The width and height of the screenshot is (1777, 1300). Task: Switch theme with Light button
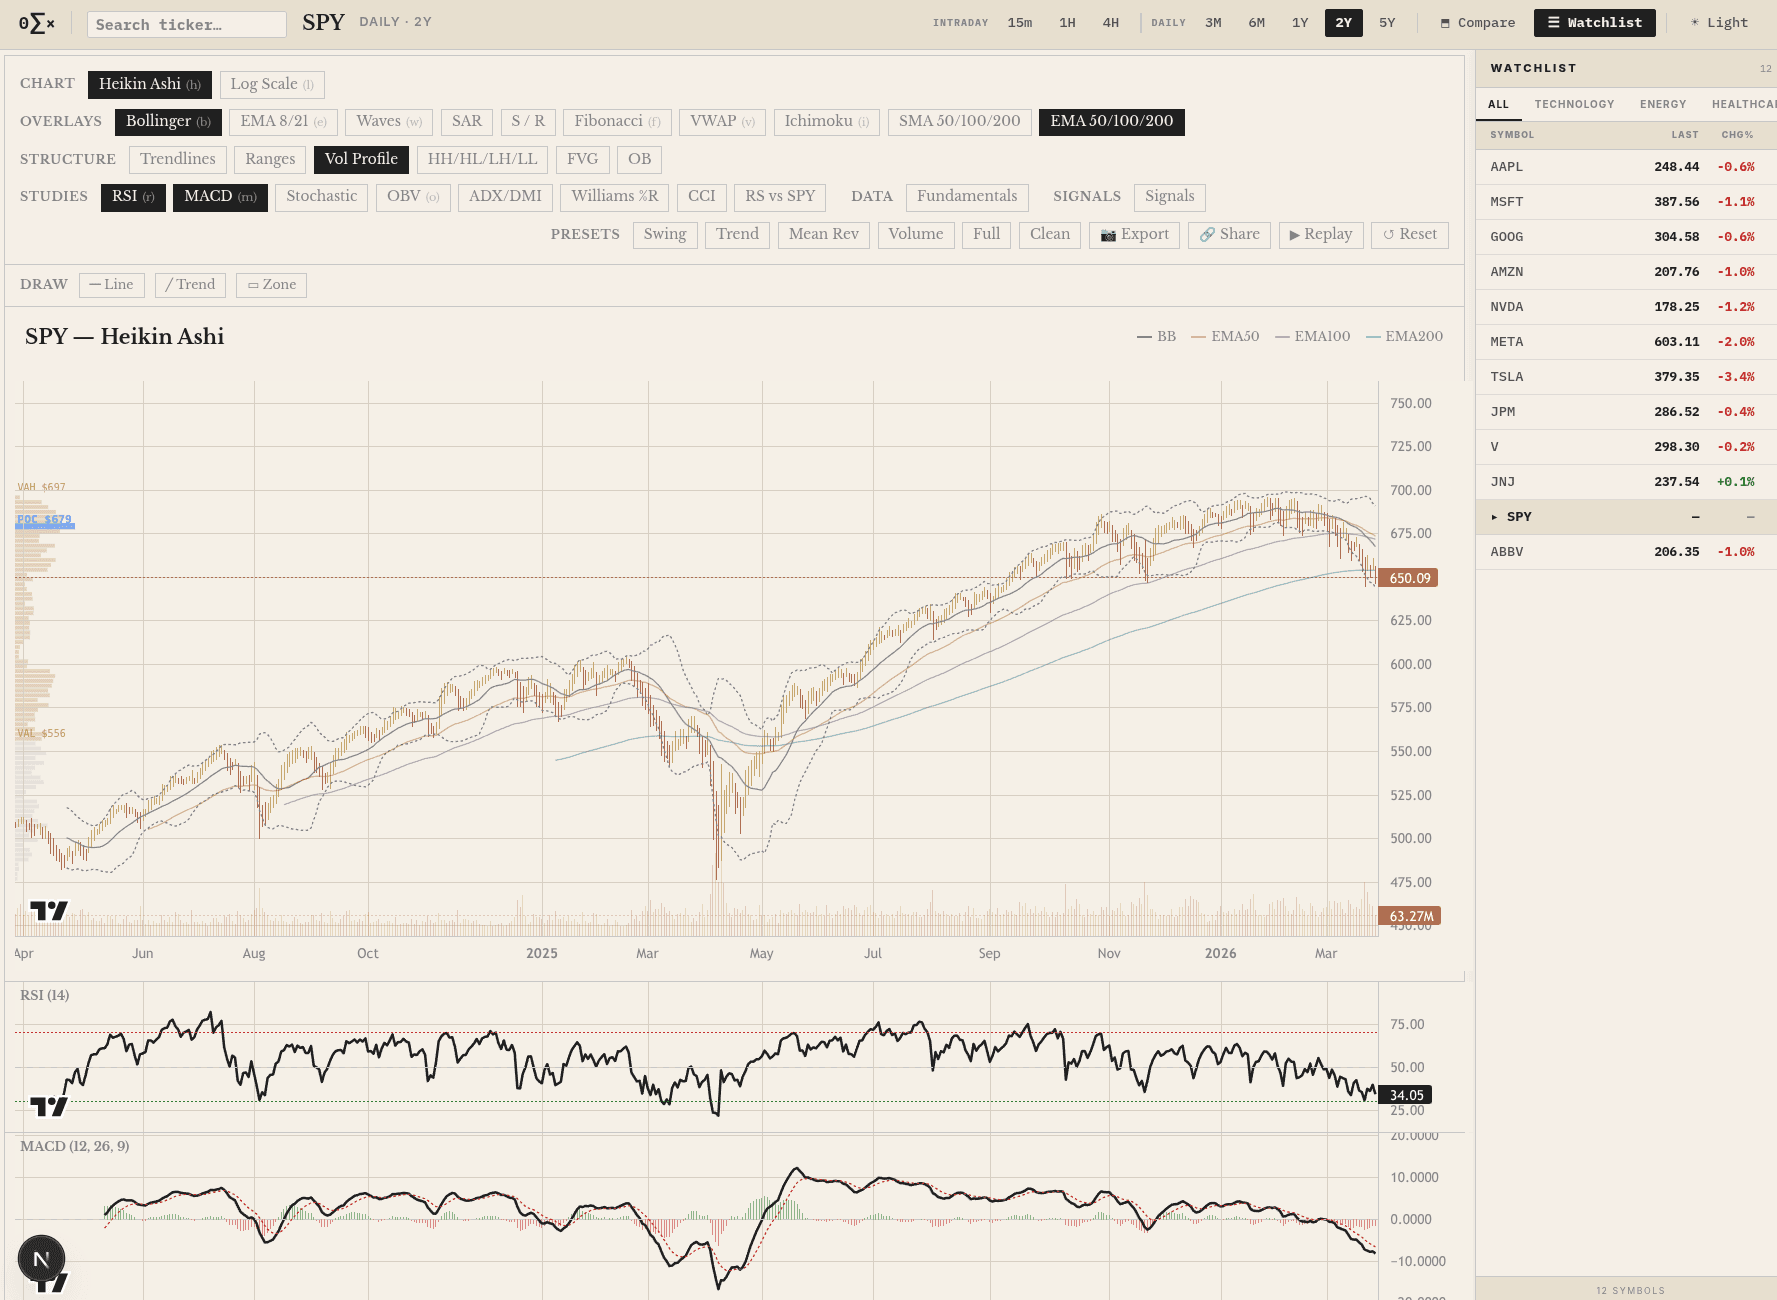(1720, 23)
